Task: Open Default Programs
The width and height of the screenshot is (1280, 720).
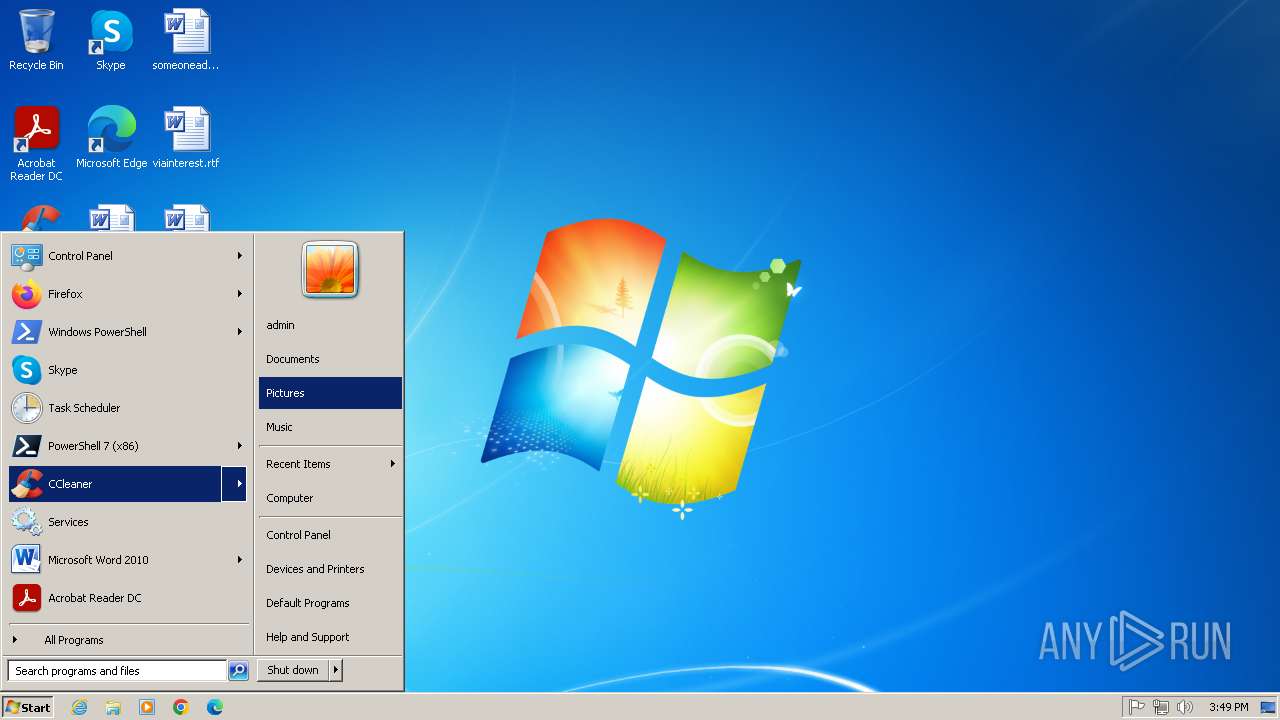Action: 330,603
